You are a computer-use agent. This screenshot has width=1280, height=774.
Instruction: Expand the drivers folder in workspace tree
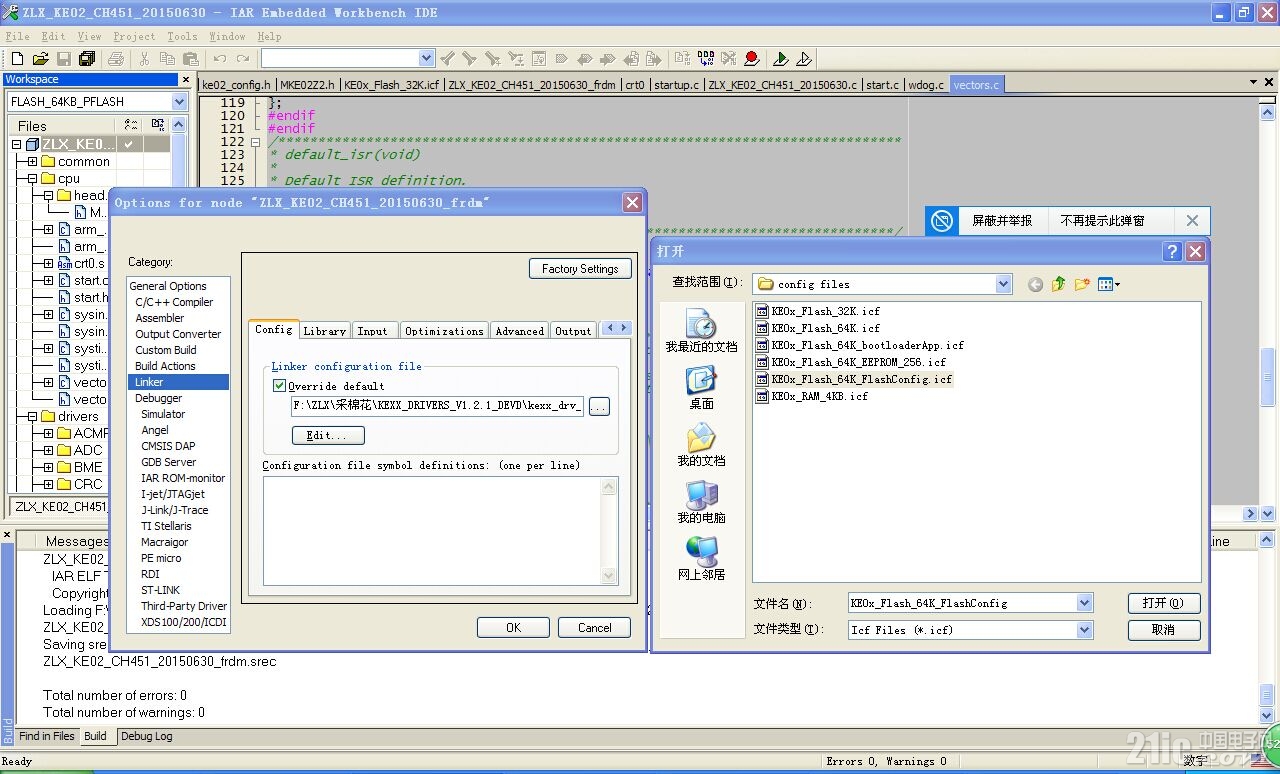(32, 416)
